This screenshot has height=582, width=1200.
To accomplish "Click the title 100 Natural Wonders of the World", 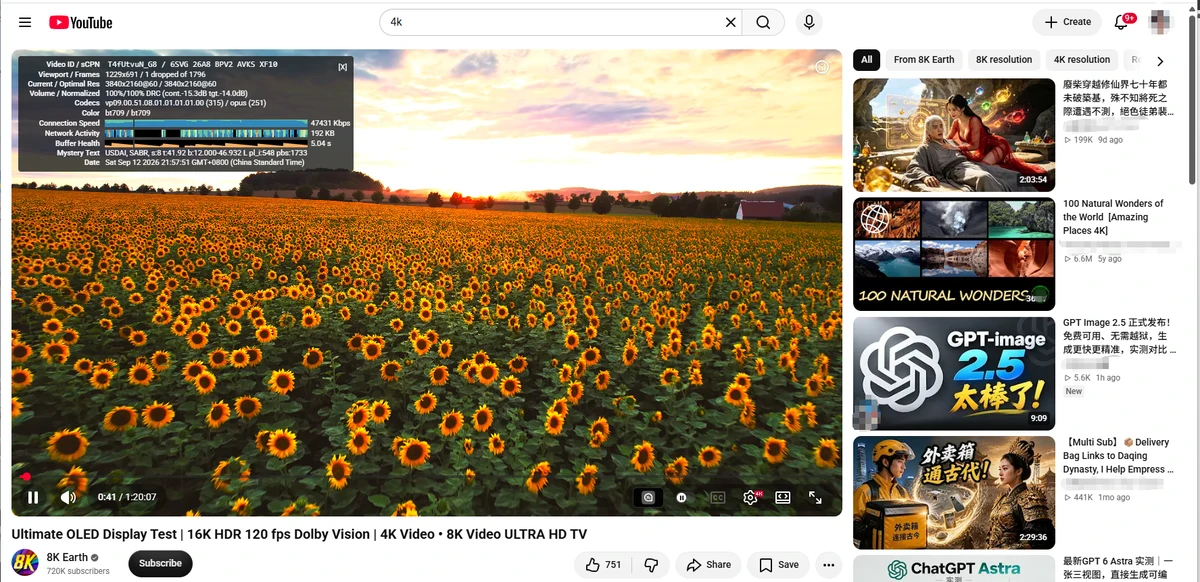I will click(x=1113, y=217).
